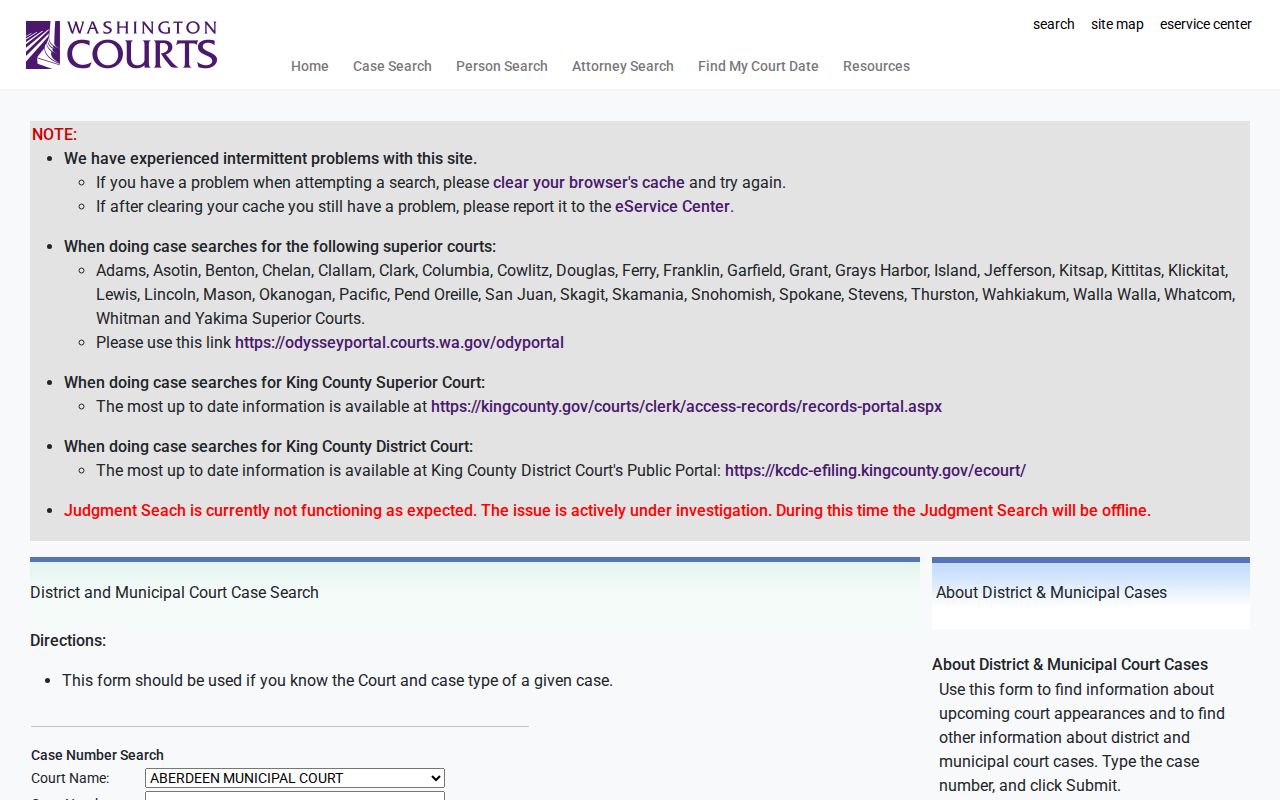Screen dimensions: 1280x800
Task: Go to Person Search
Action: click(502, 66)
